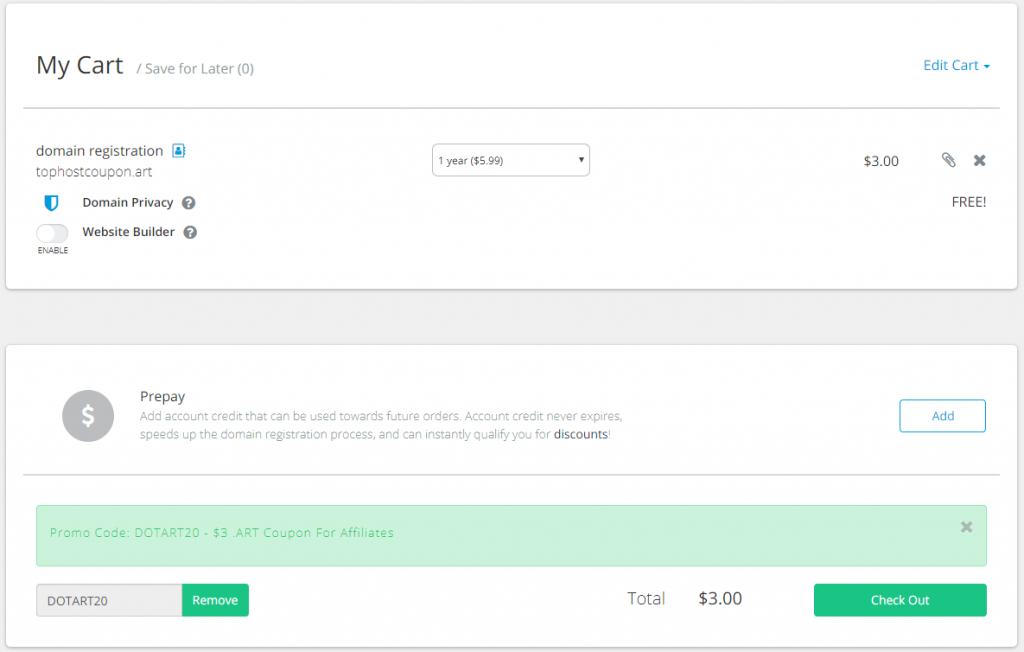Click the term selector's dropdown arrow
The image size is (1024, 652).
(580, 159)
